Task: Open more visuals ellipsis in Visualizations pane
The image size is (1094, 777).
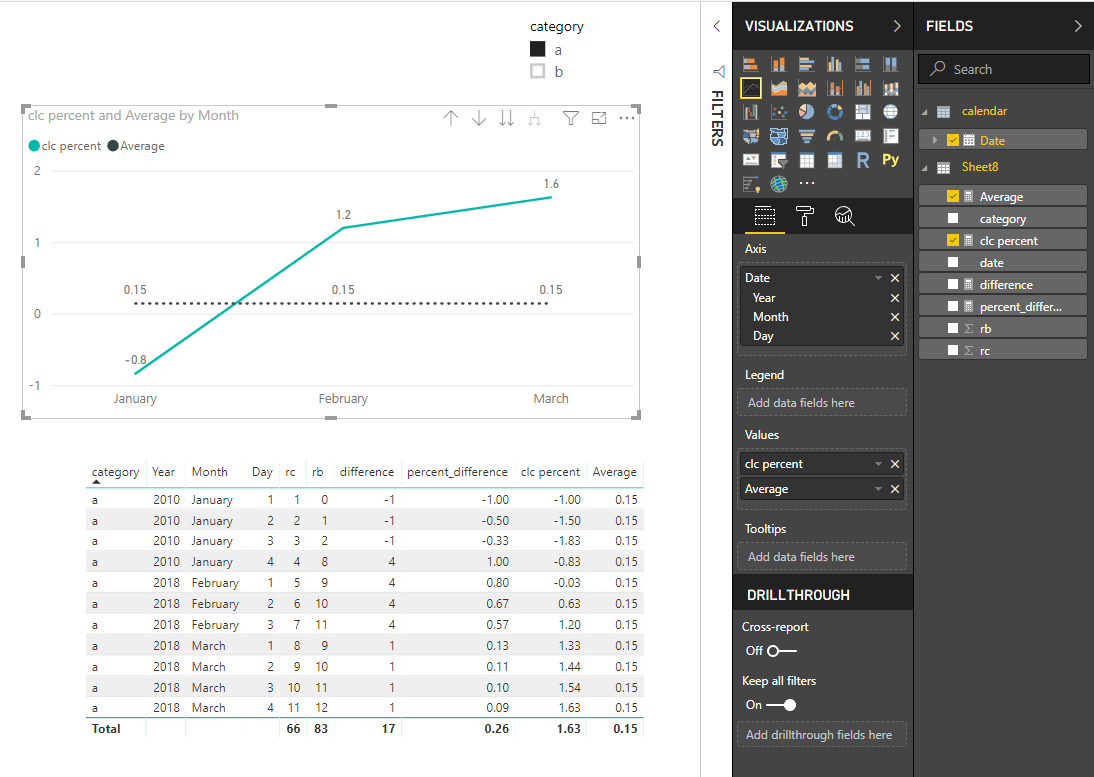Action: (x=807, y=183)
